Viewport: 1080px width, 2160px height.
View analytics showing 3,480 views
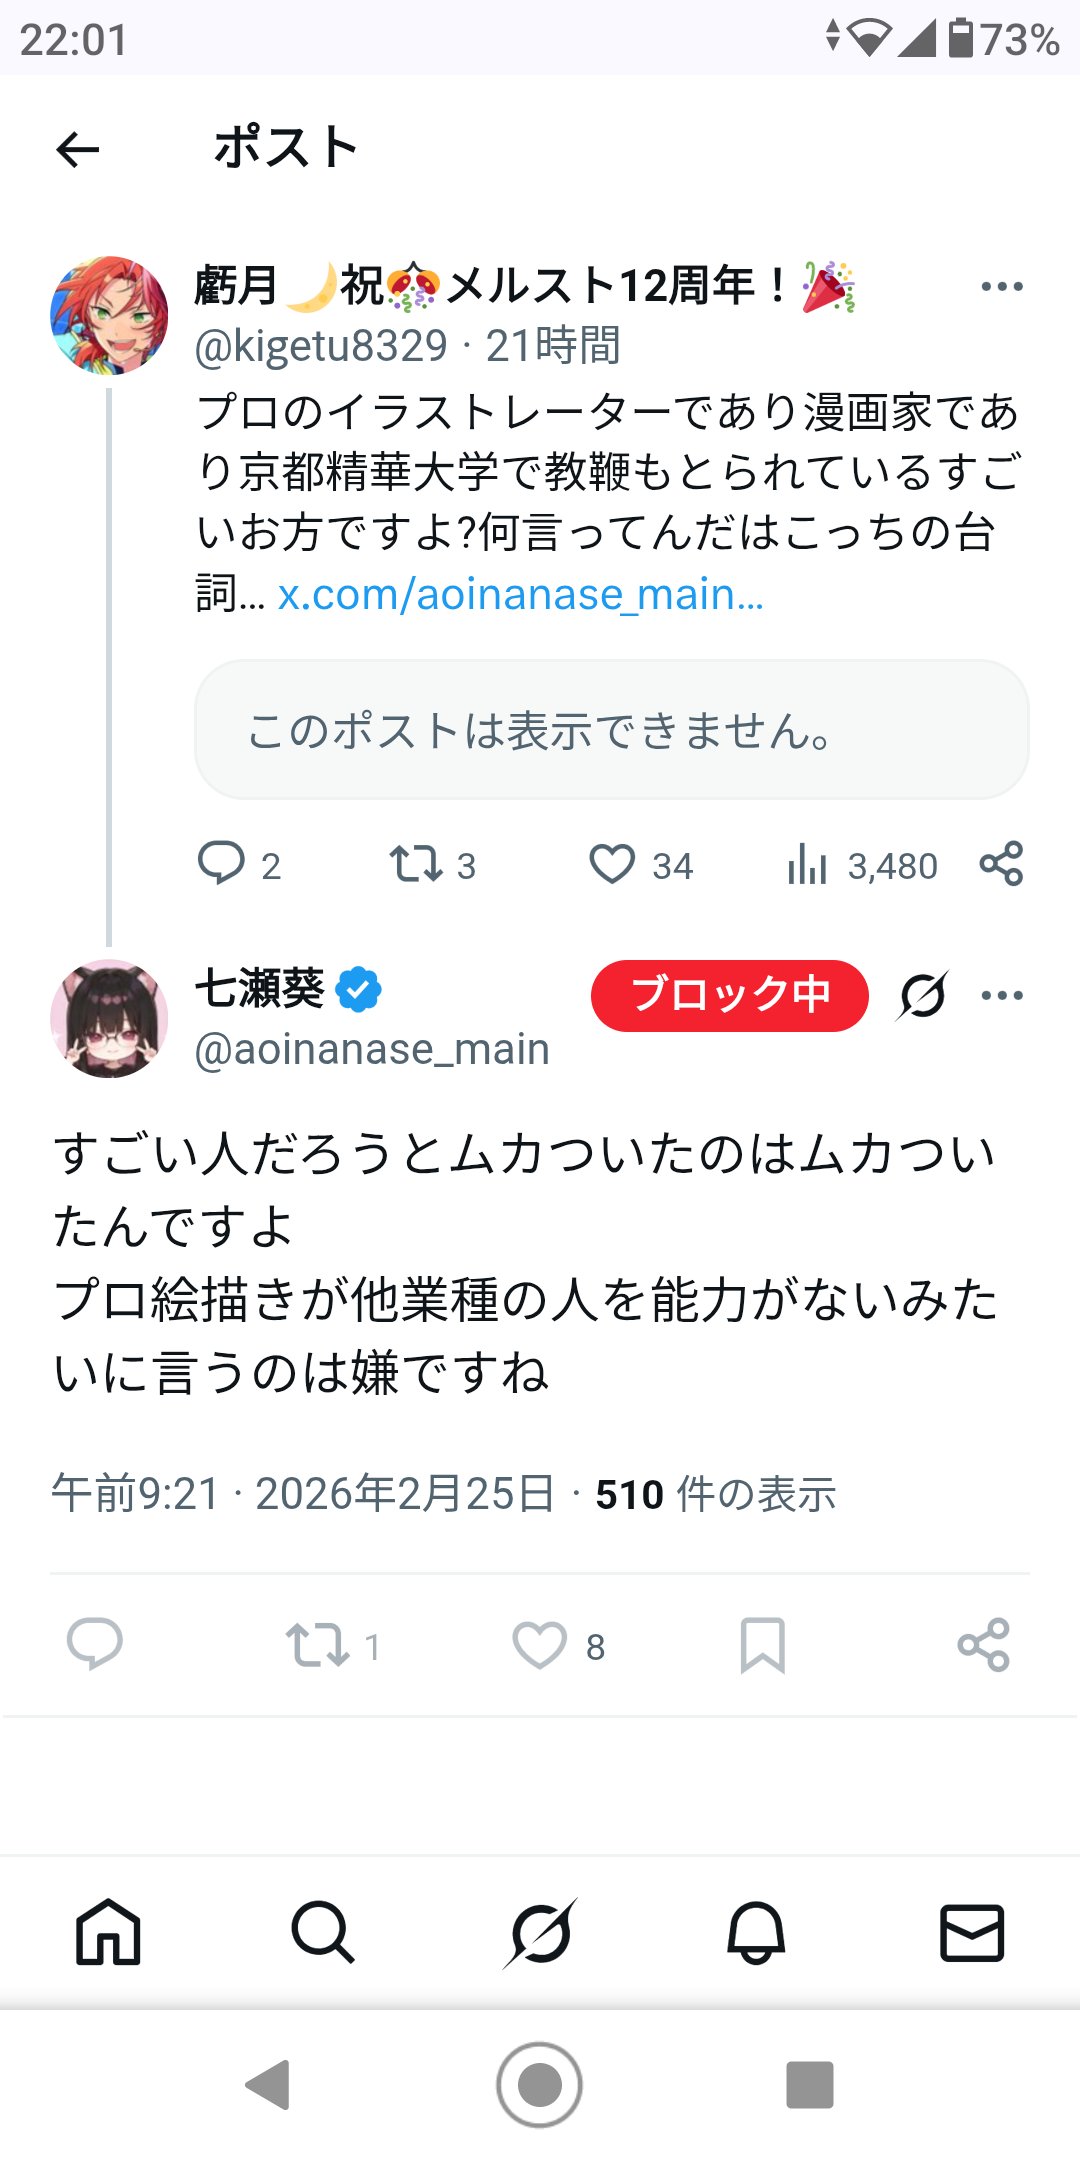pos(808,865)
